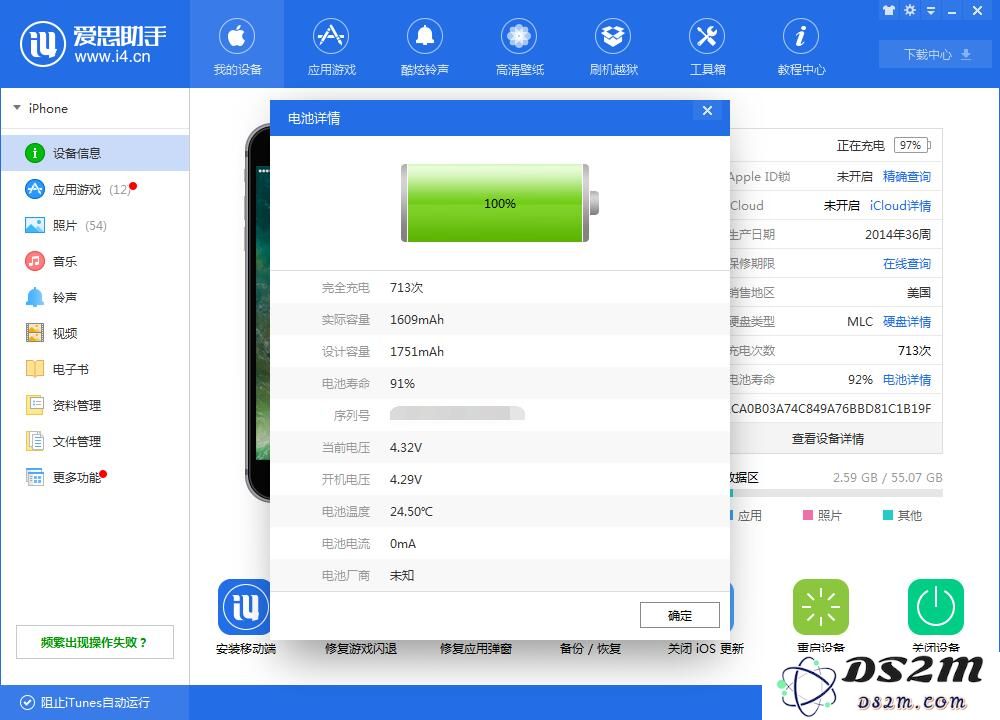Click the storage usage bar
1000x720 pixels.
click(x=836, y=493)
